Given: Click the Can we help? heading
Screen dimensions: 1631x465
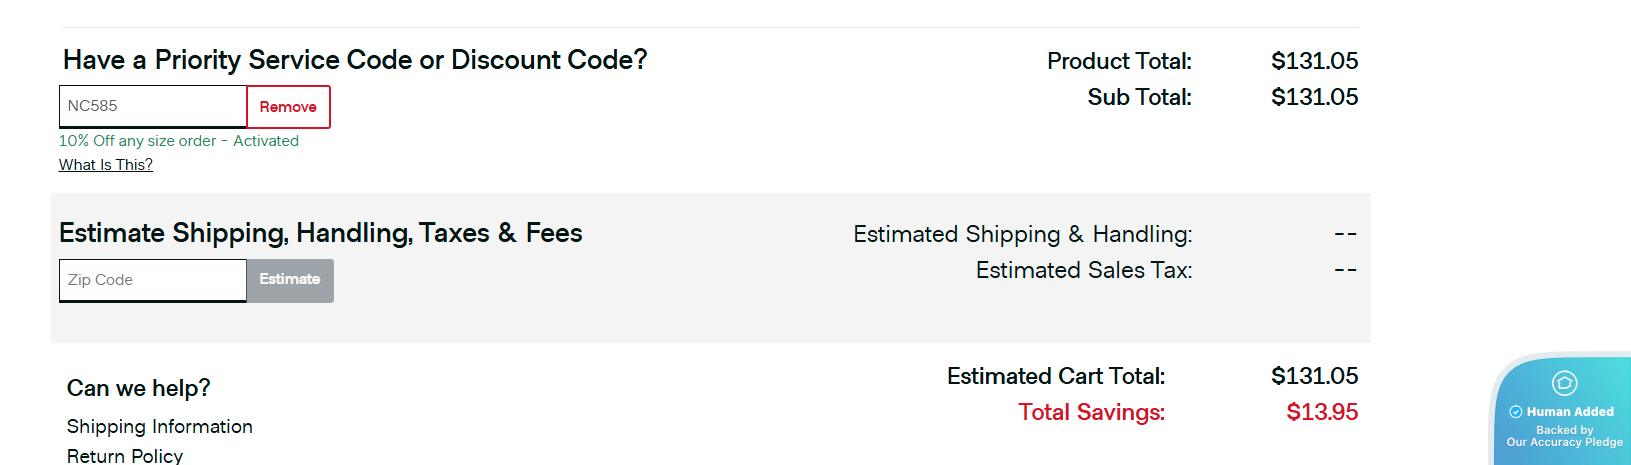Looking at the screenshot, I should point(138,388).
